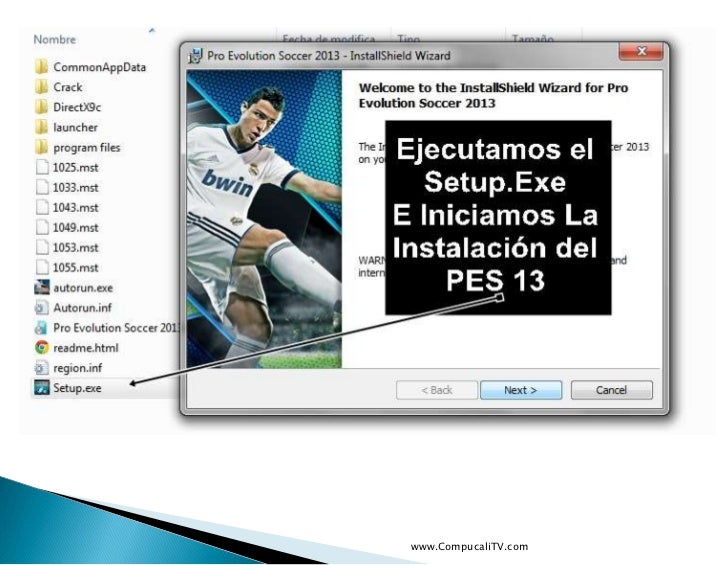
Task: Select the Pro Evolution Soccer 2013 installer package icon
Action: (41, 327)
